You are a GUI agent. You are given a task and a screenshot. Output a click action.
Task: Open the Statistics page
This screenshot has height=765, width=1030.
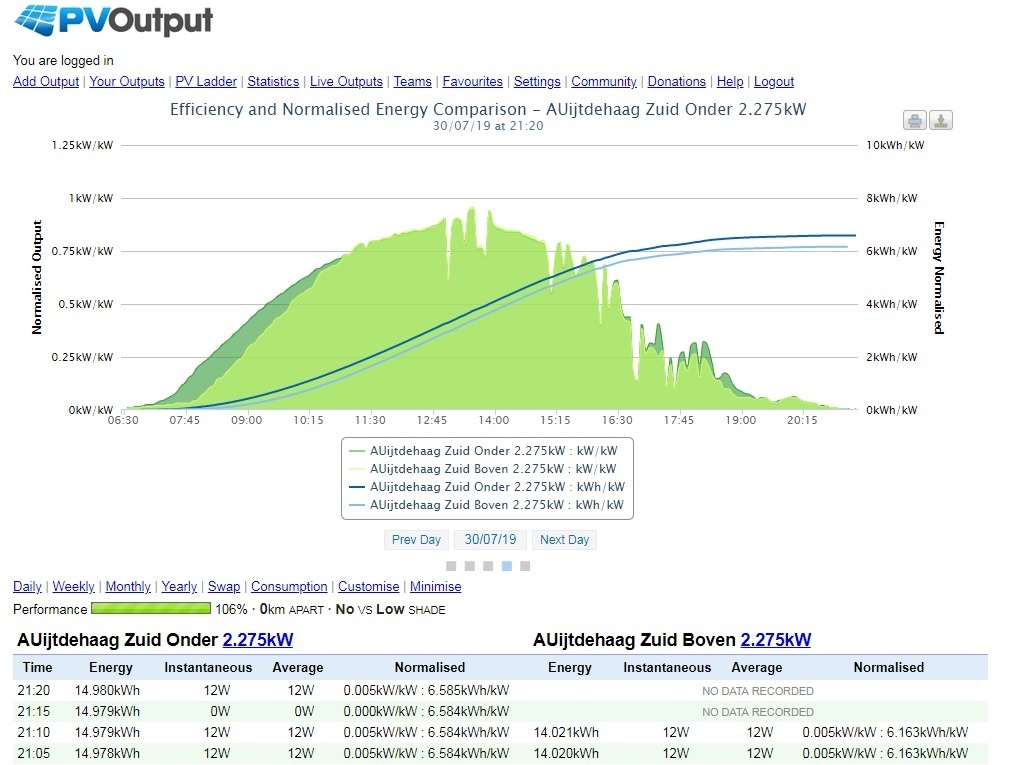click(x=273, y=81)
